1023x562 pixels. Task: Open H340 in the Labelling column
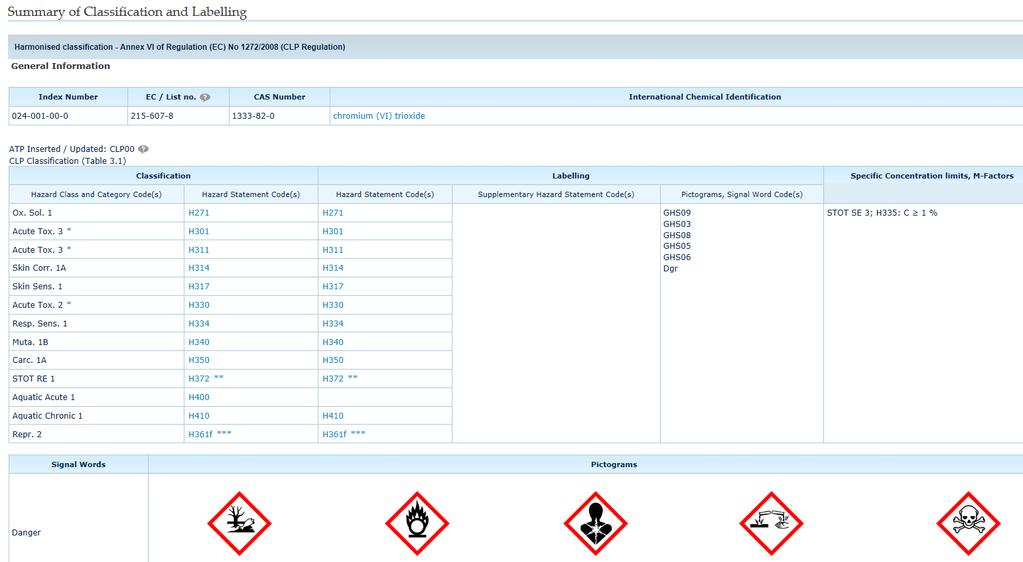(x=333, y=342)
